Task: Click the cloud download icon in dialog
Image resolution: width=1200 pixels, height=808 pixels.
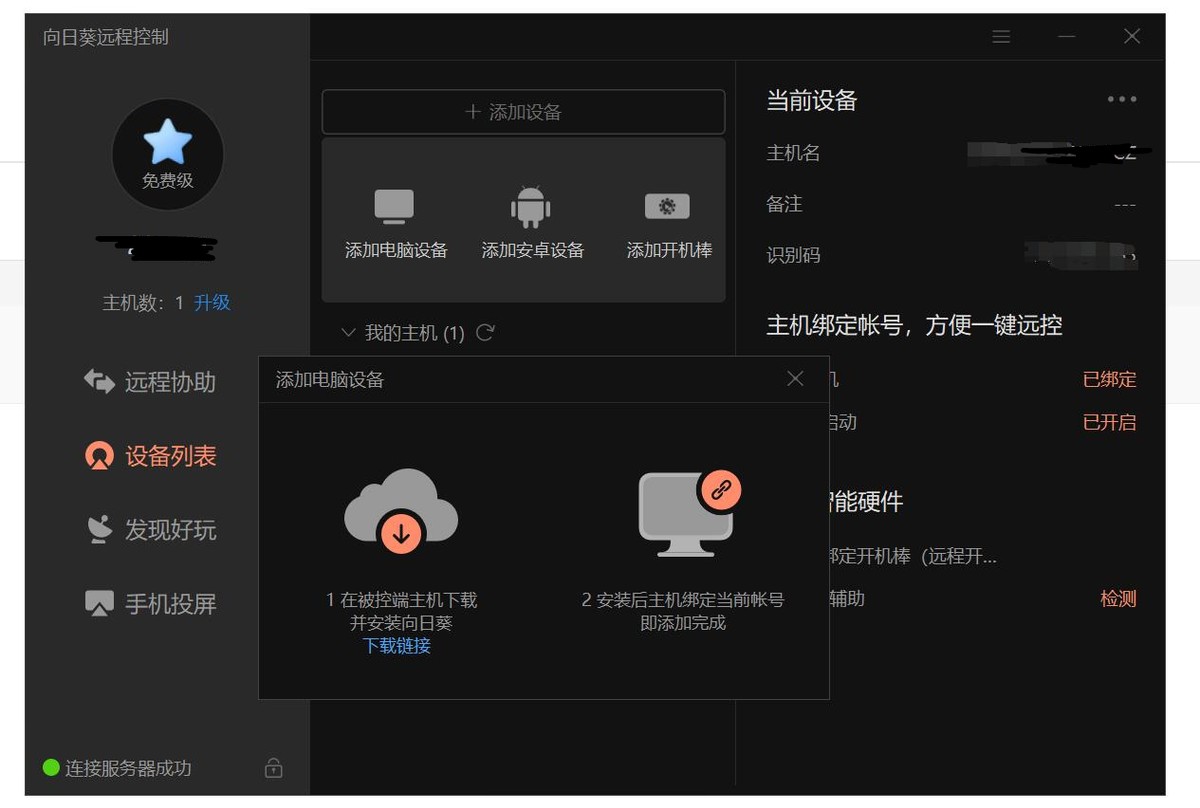Action: tap(401, 511)
